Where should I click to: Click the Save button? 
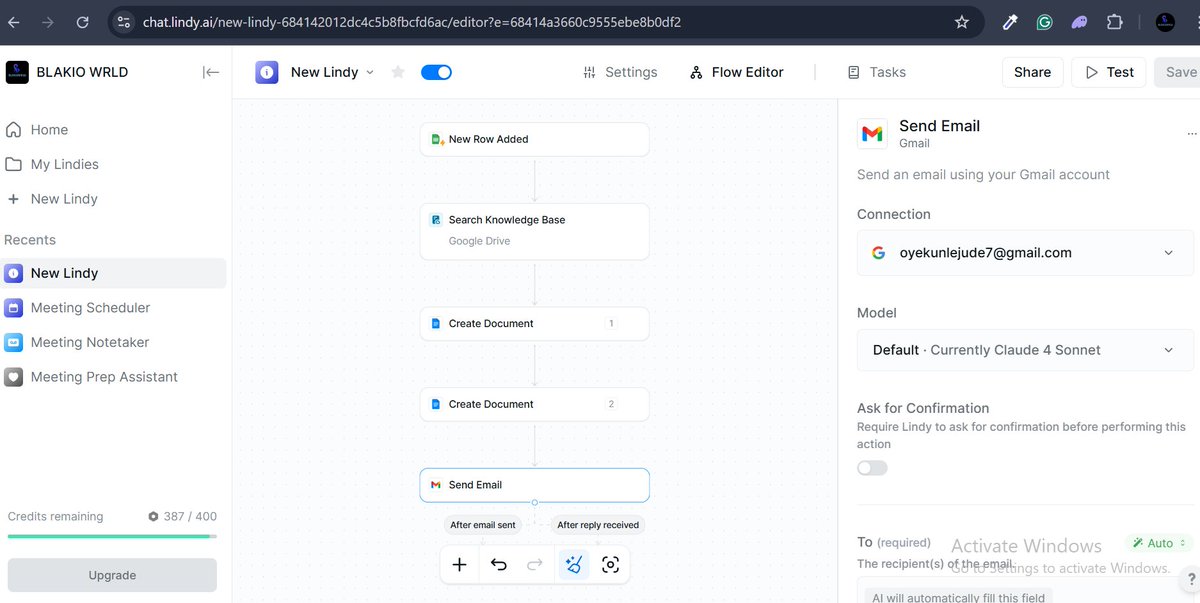(1178, 72)
